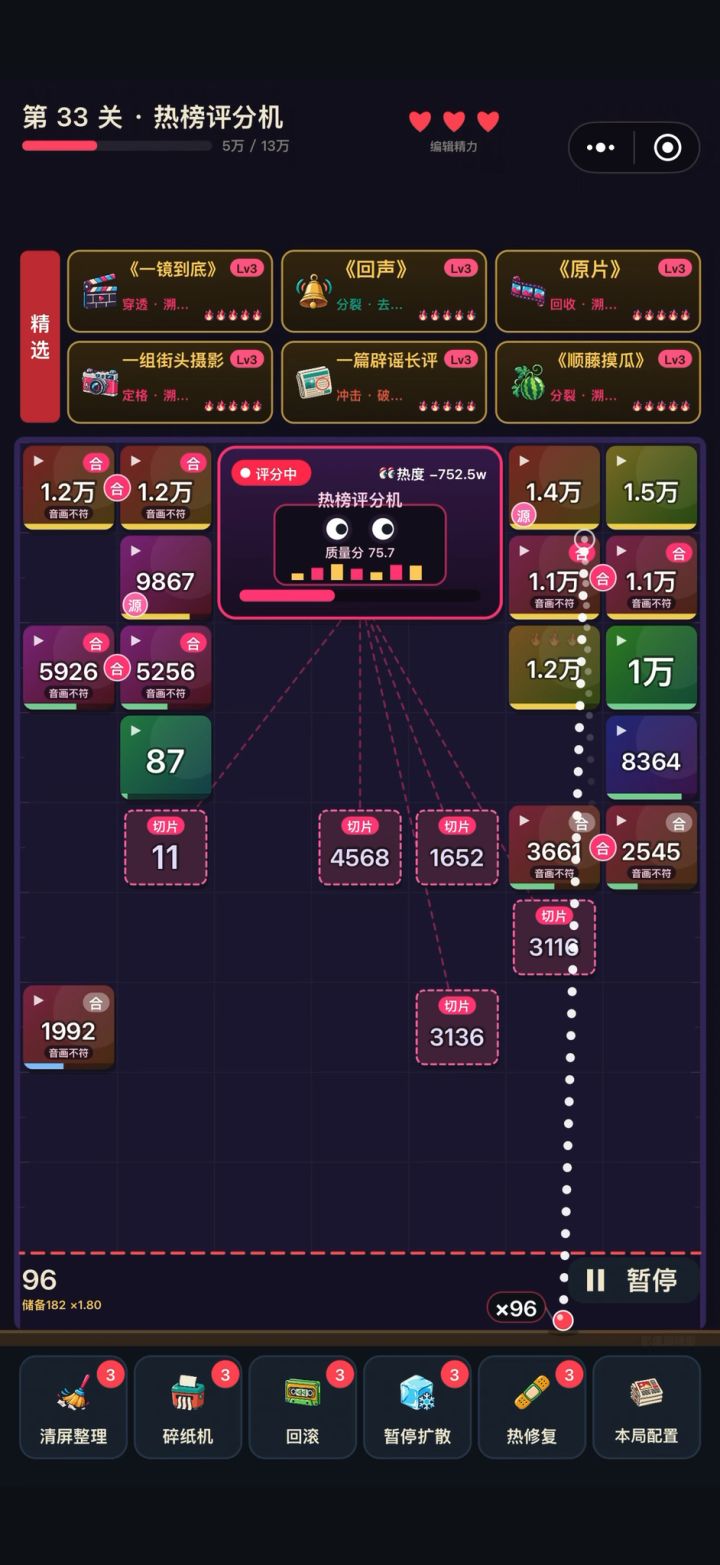Tap the 源 badge on block 9867

point(136,604)
